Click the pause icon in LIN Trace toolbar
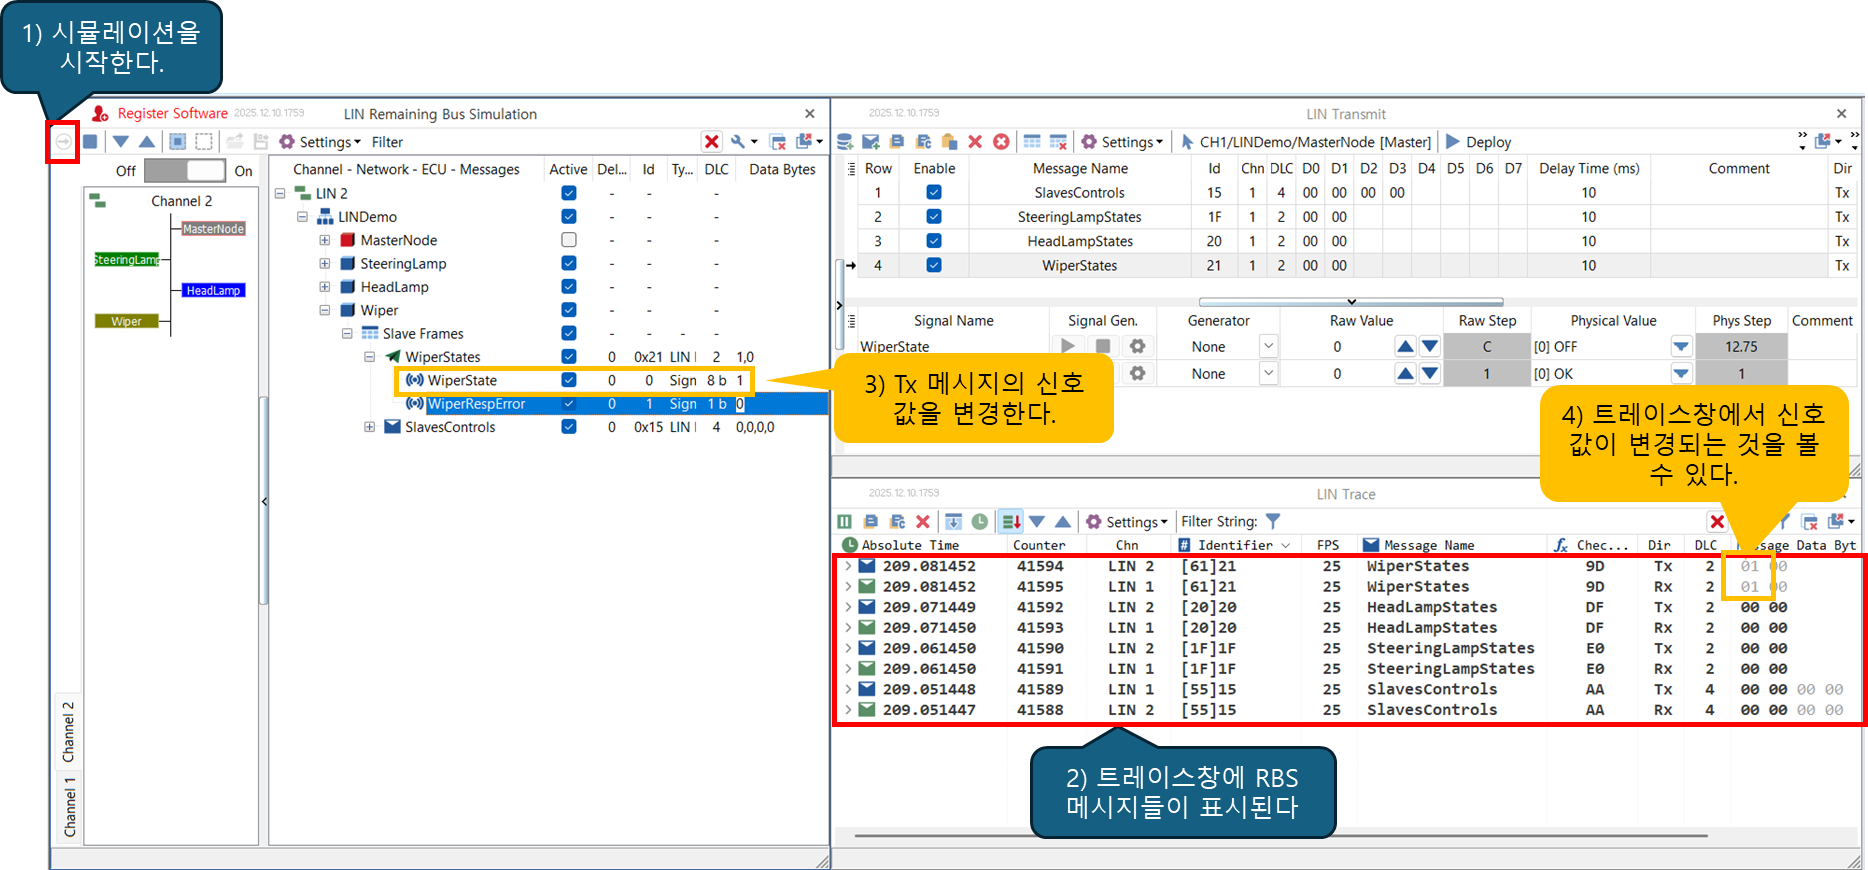 [845, 522]
